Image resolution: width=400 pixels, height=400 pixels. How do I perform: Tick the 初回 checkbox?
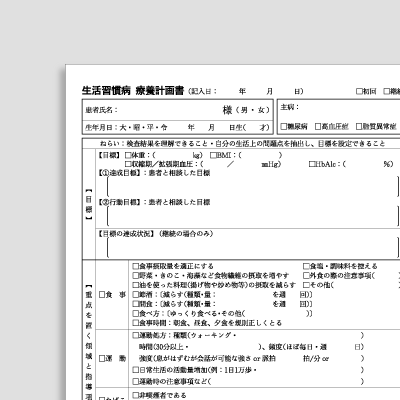coord(359,91)
